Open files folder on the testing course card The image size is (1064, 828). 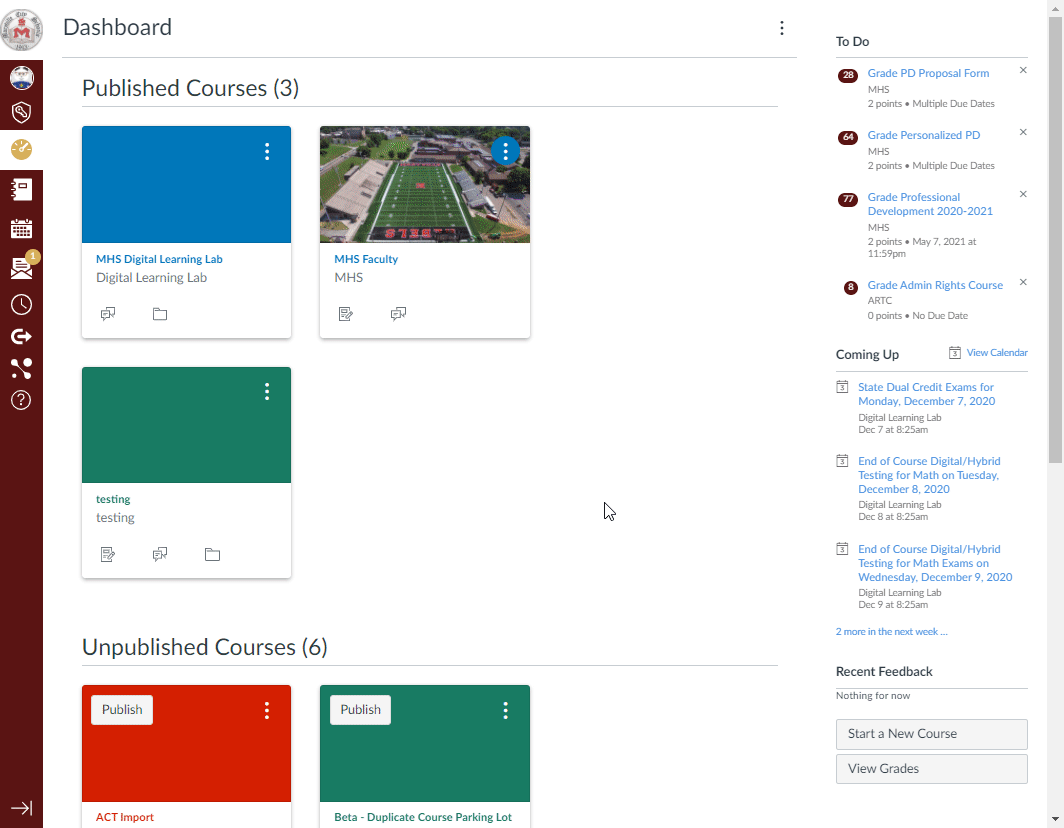coord(211,554)
